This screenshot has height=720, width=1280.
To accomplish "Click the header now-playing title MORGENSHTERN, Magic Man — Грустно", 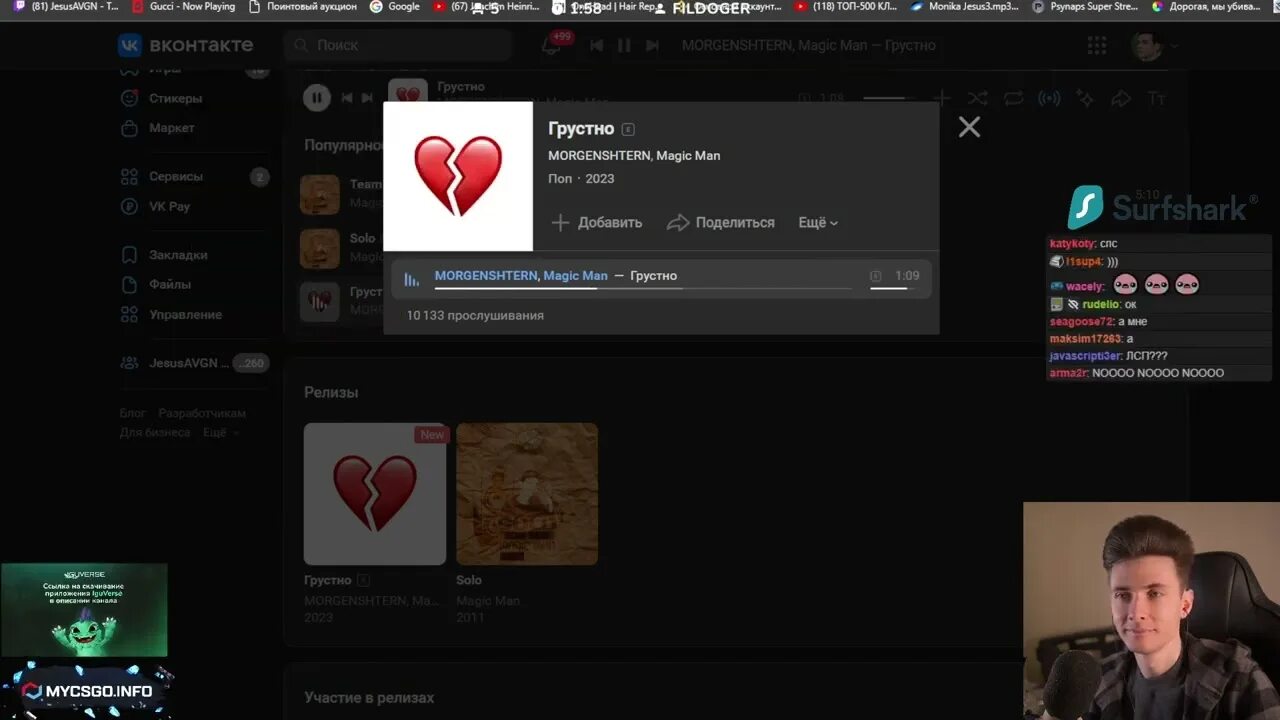I will point(808,45).
